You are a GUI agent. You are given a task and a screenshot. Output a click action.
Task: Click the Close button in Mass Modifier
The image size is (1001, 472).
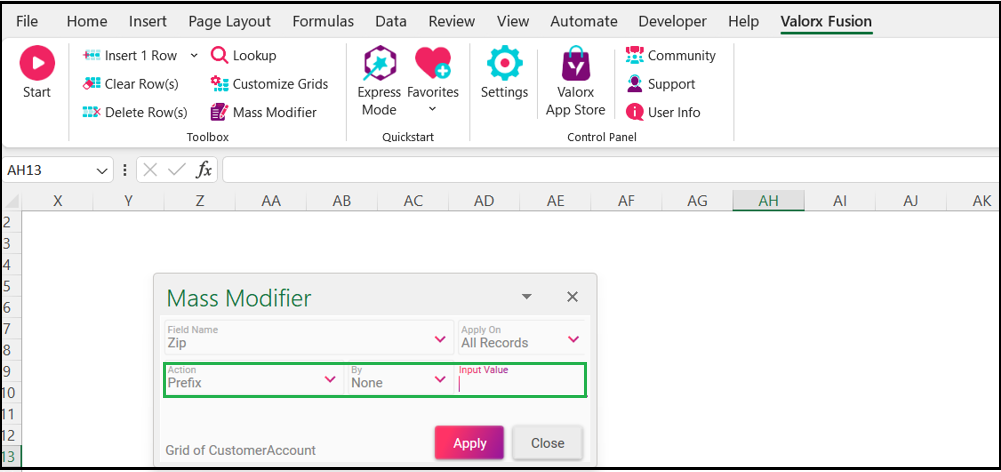(548, 443)
